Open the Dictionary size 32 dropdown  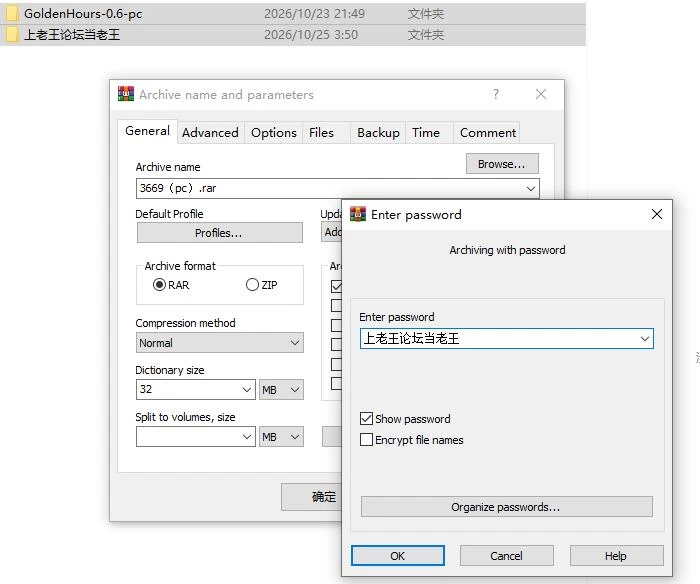pyautogui.click(x=246, y=390)
